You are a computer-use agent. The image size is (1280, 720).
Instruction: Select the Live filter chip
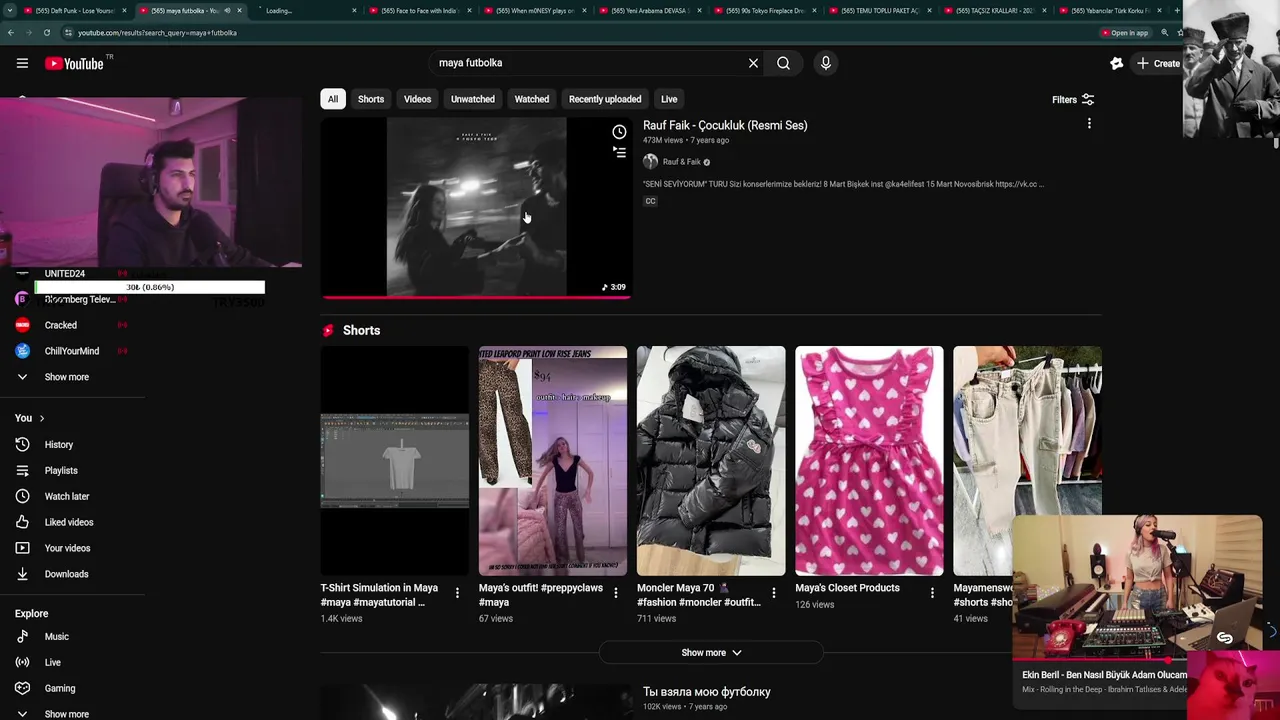click(x=669, y=99)
